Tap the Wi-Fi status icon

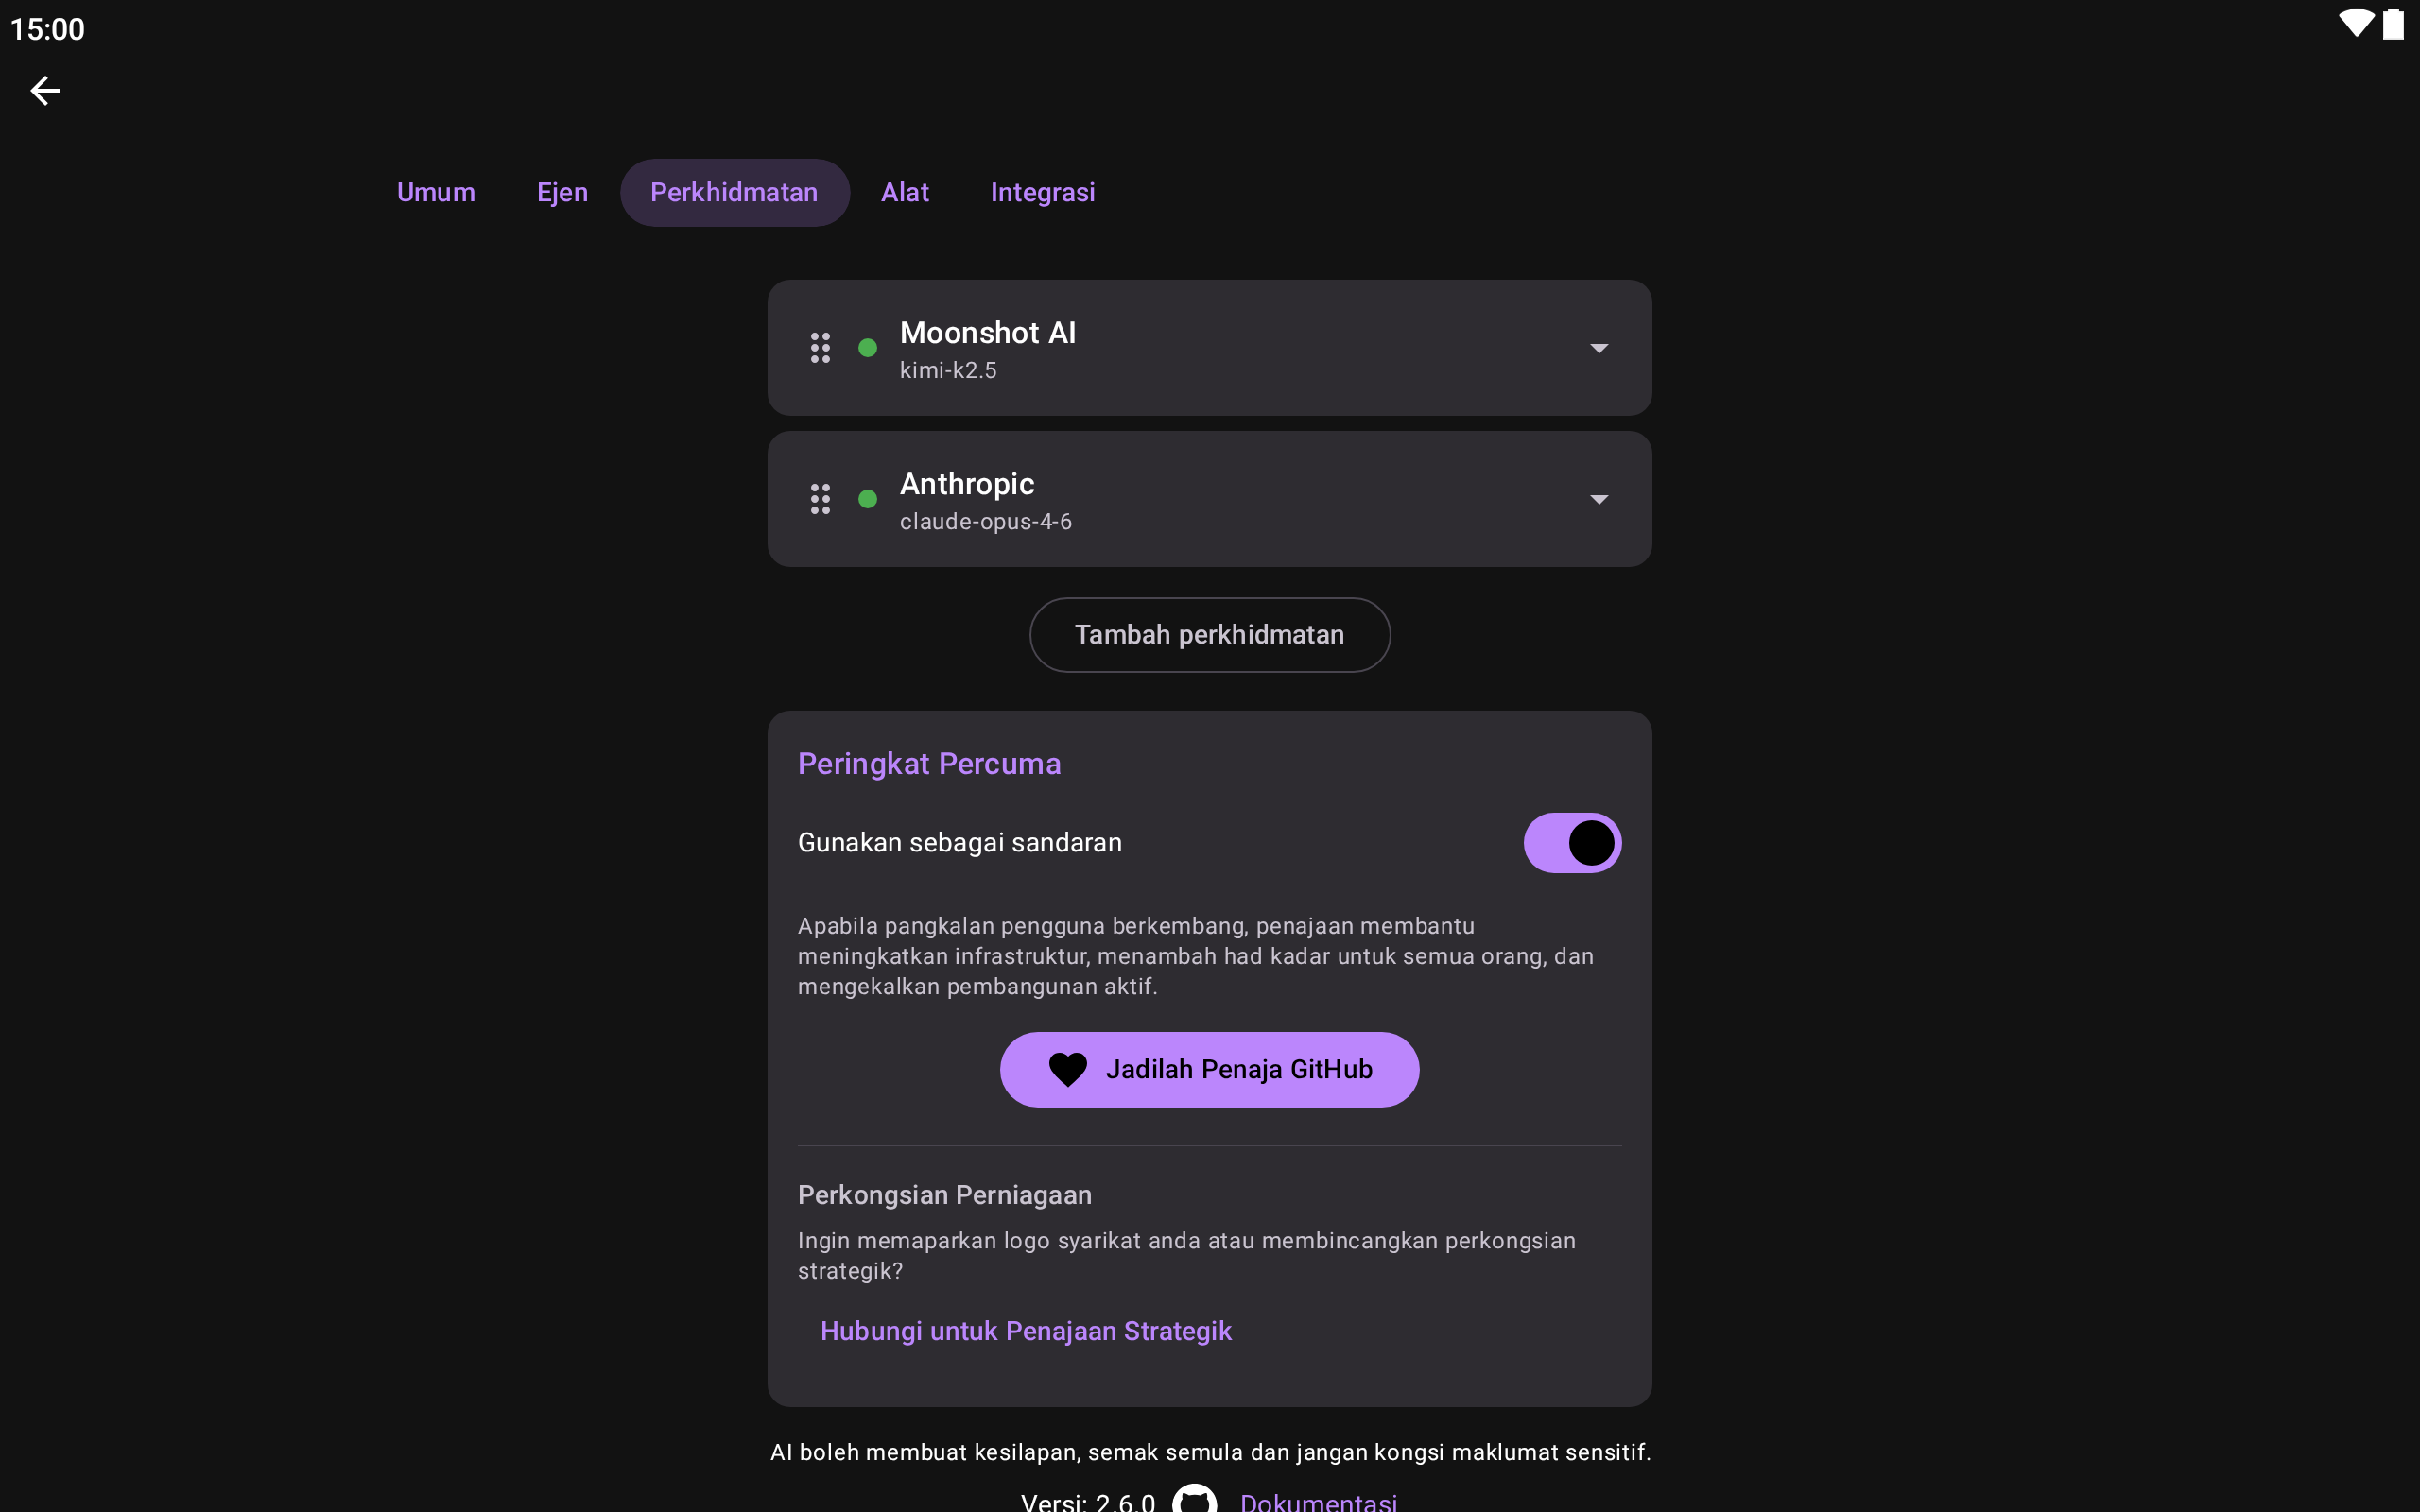[2356, 24]
